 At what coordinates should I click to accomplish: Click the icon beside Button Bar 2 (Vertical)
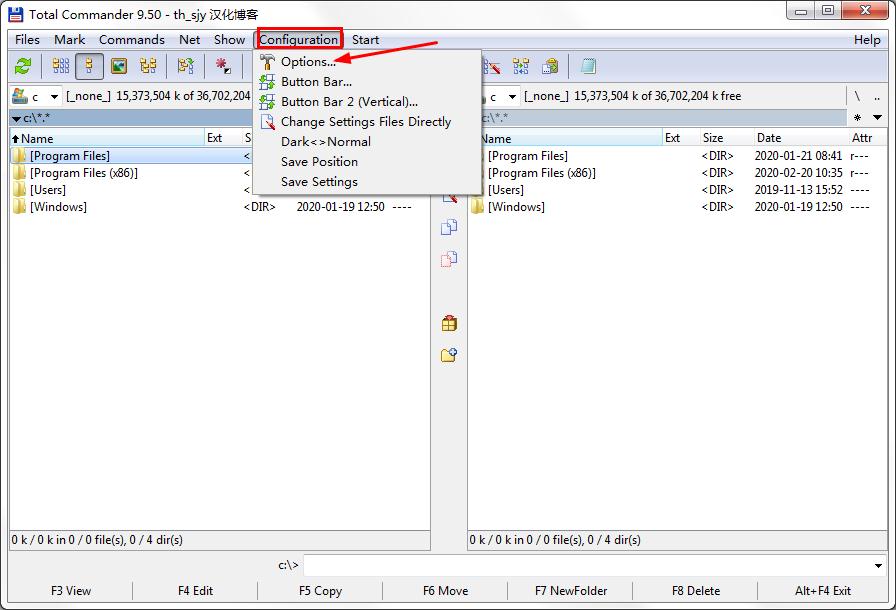(267, 102)
